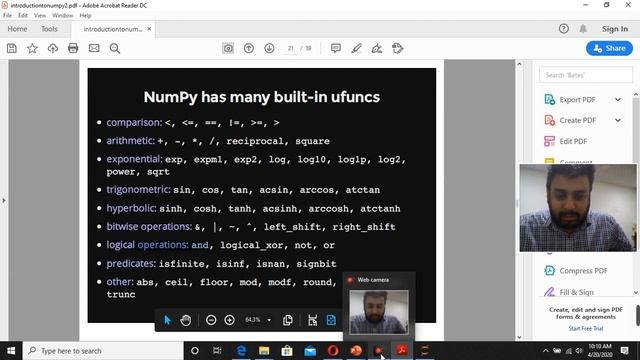Click the Web camera preview thumbnail

point(379,312)
